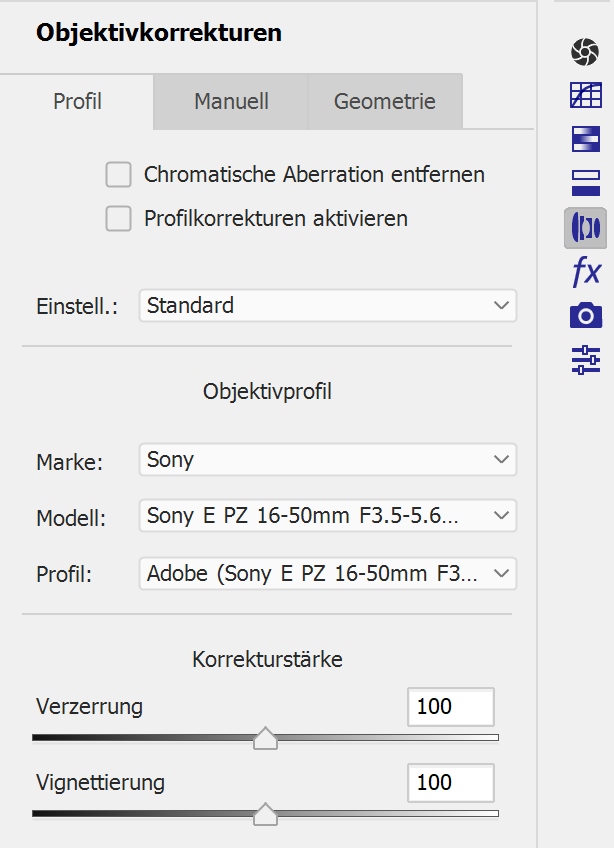This screenshot has height=848, width=614.
Task: Select the Profil tab
Action: [x=77, y=101]
